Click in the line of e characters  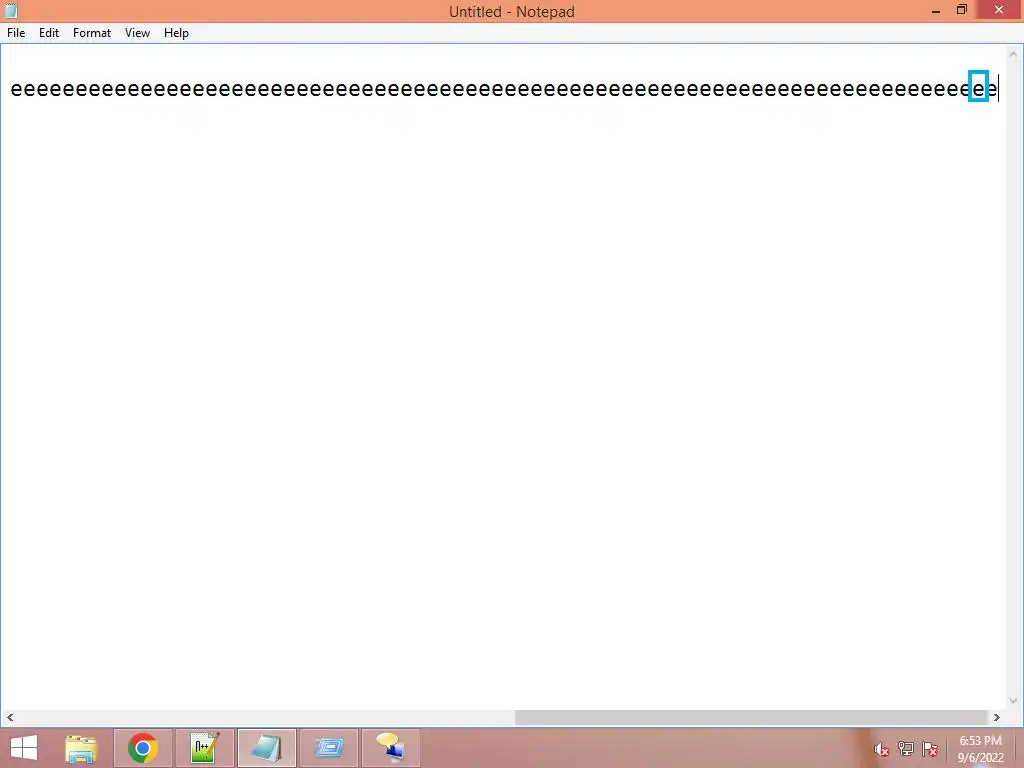pos(504,88)
